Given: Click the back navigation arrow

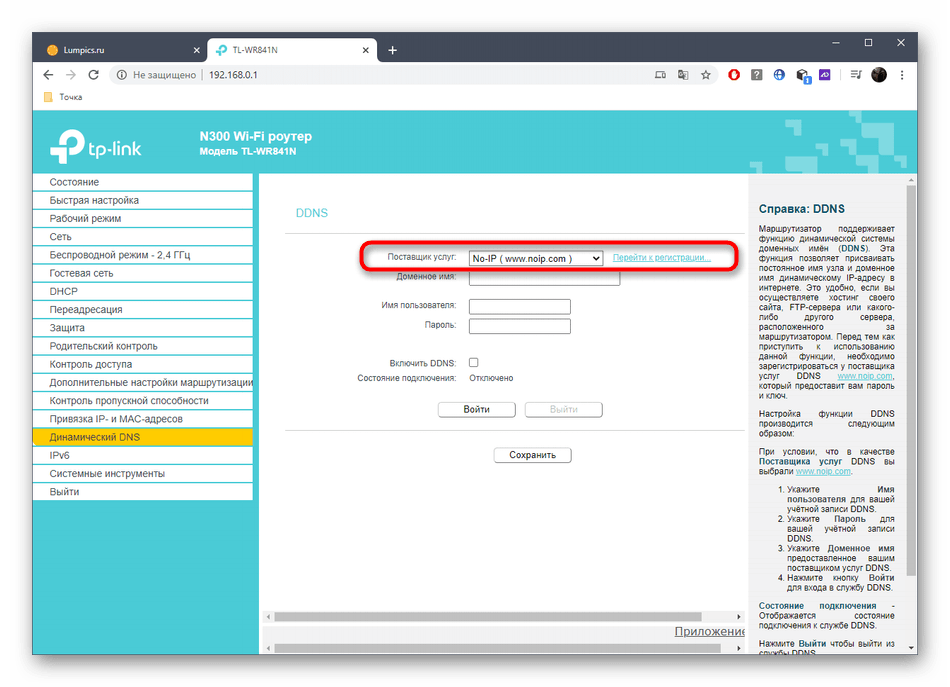Looking at the screenshot, I should point(48,75).
